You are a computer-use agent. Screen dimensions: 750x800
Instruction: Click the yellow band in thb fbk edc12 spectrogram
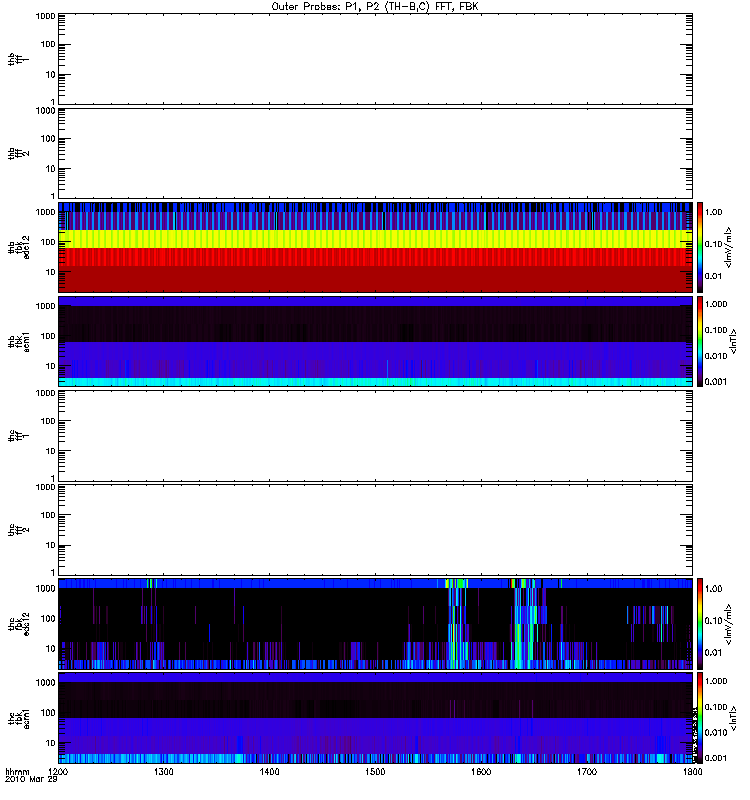pos(376,239)
